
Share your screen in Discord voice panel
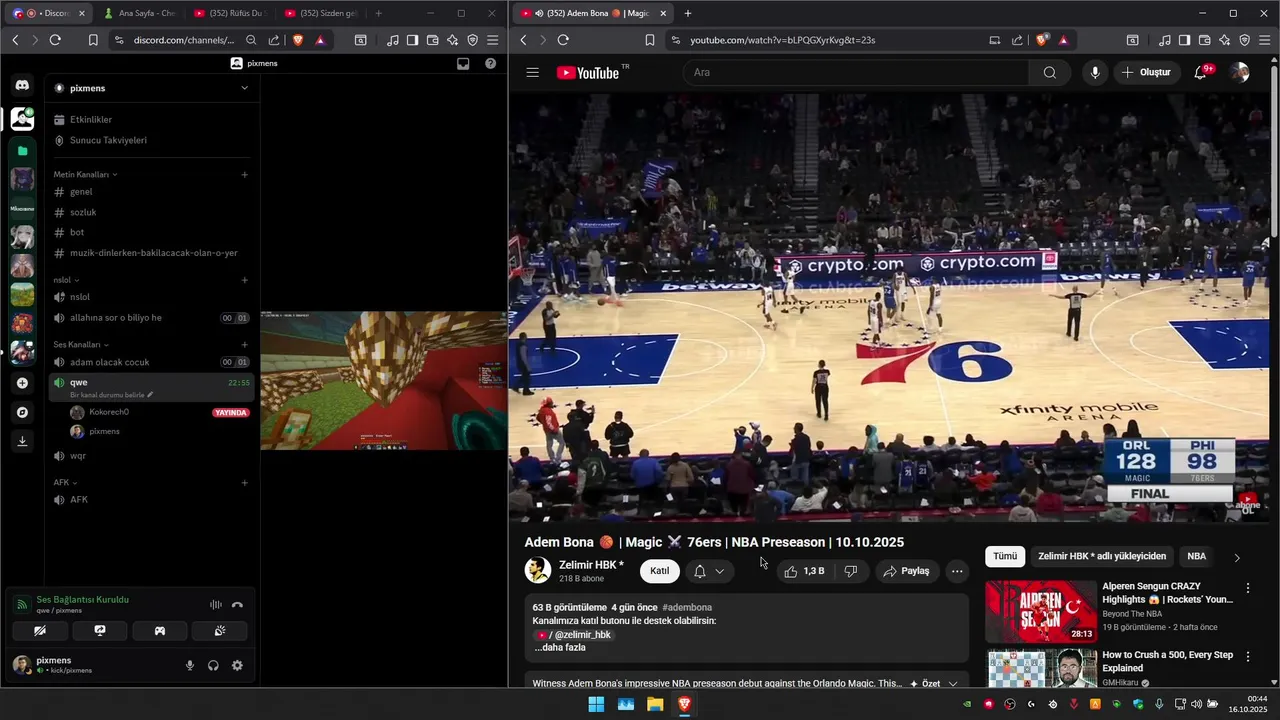click(x=100, y=631)
